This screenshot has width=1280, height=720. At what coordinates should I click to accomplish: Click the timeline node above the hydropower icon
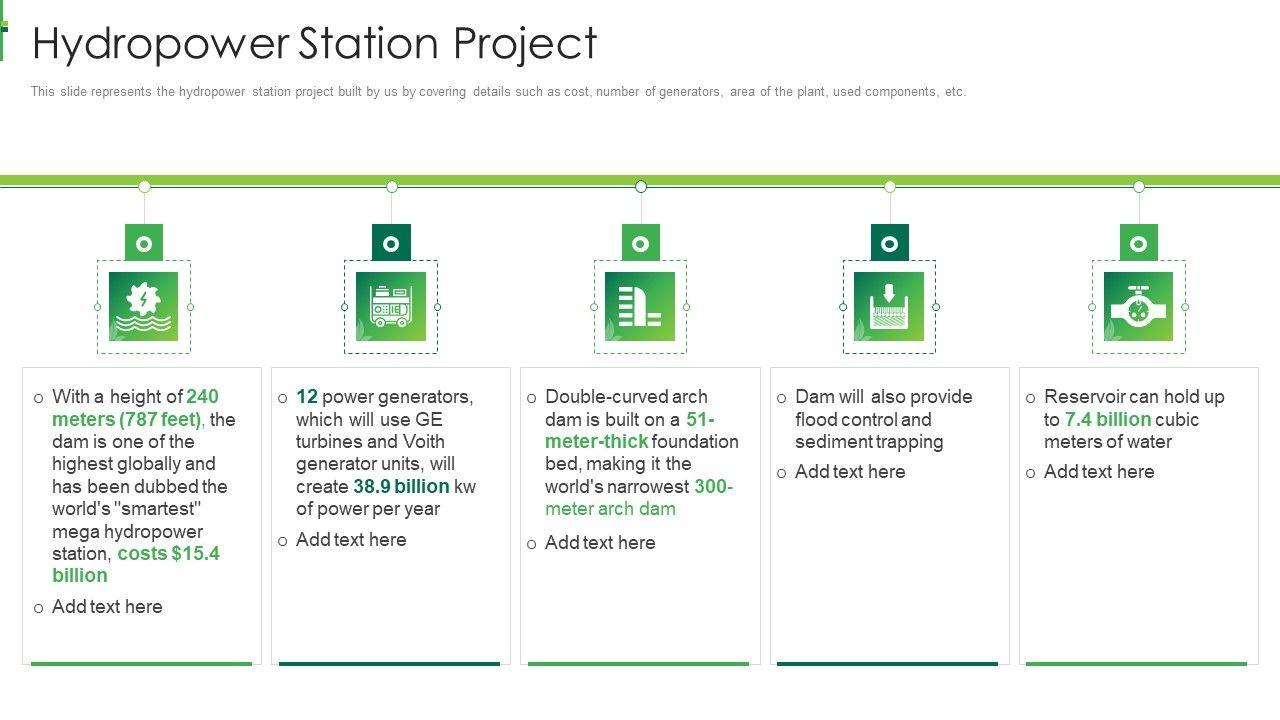point(144,186)
